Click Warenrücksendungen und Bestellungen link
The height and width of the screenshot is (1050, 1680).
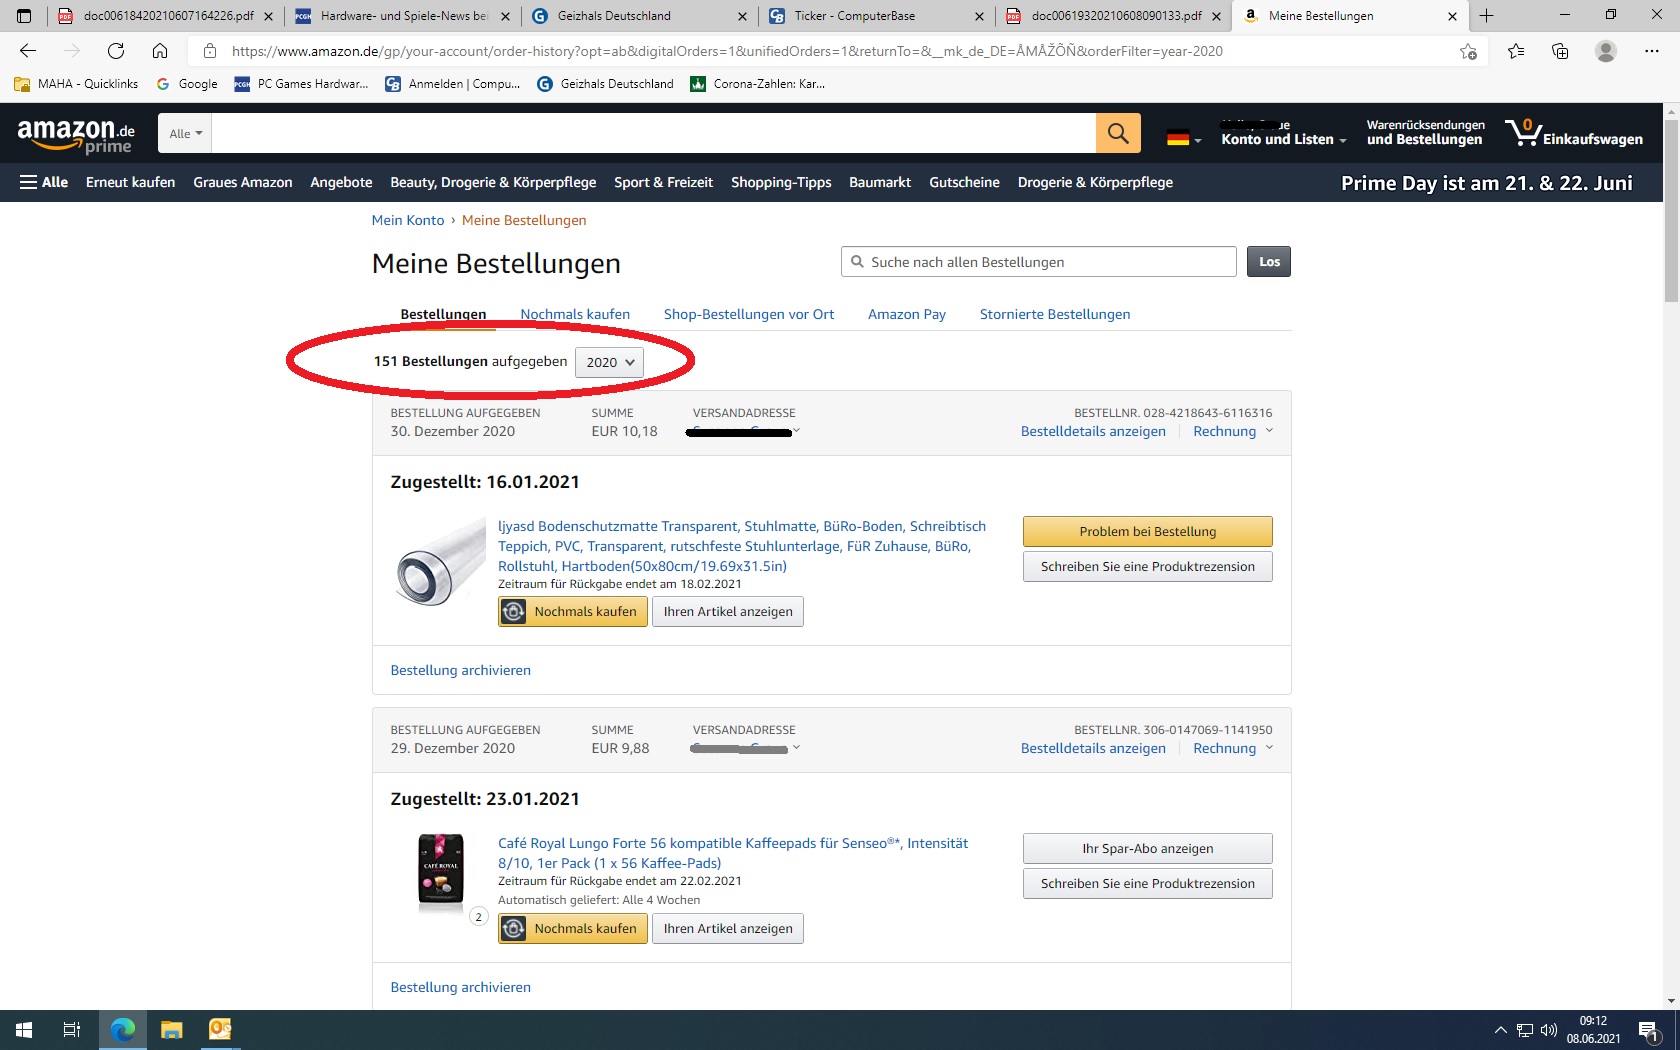coord(1425,133)
